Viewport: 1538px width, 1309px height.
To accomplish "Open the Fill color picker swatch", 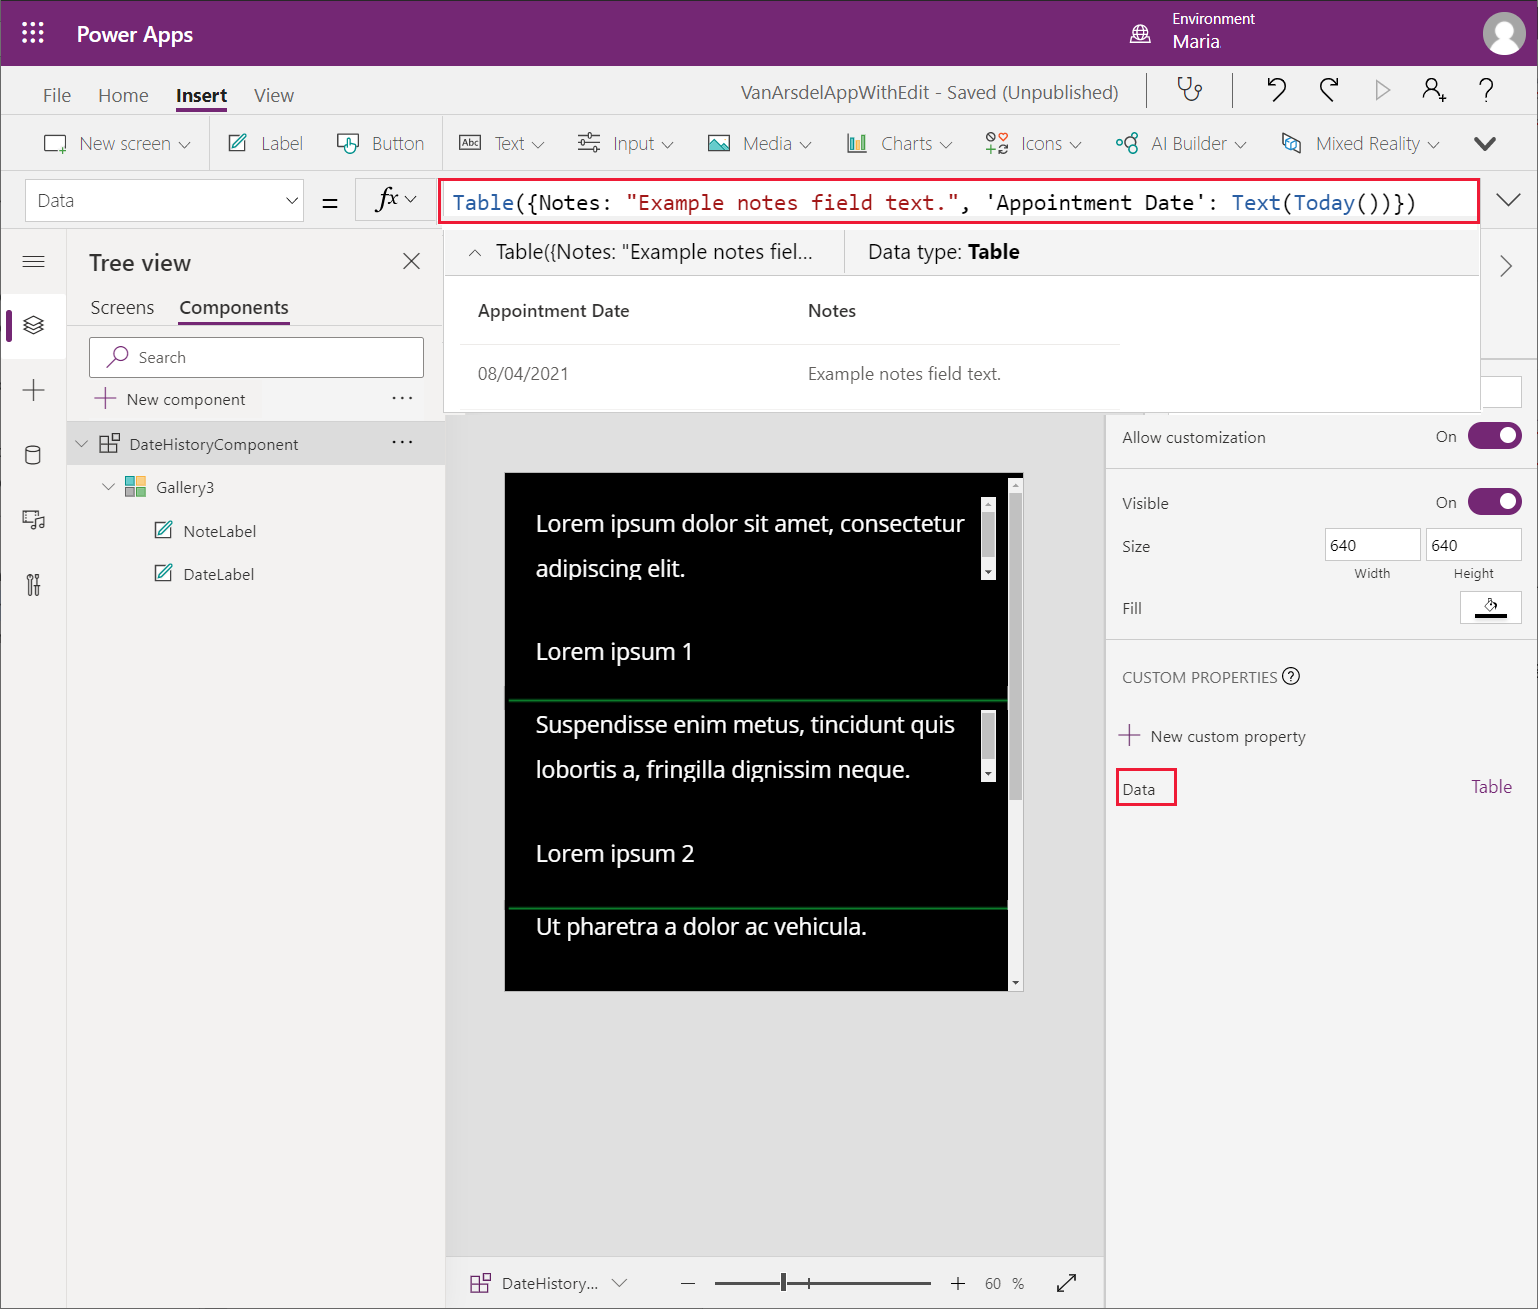I will 1490,607.
